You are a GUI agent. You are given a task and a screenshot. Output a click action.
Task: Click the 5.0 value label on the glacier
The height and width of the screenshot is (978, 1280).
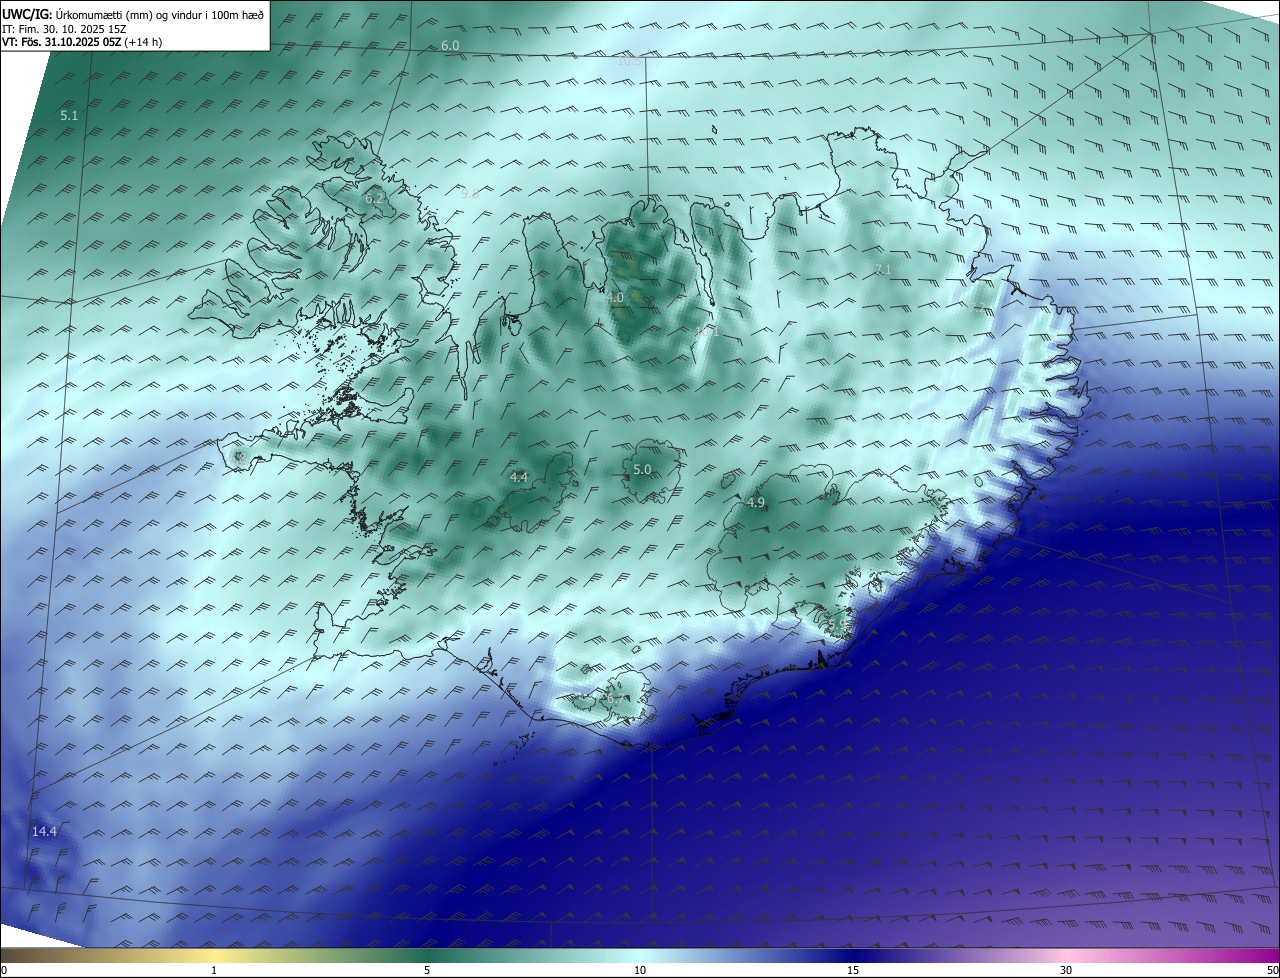[642, 470]
